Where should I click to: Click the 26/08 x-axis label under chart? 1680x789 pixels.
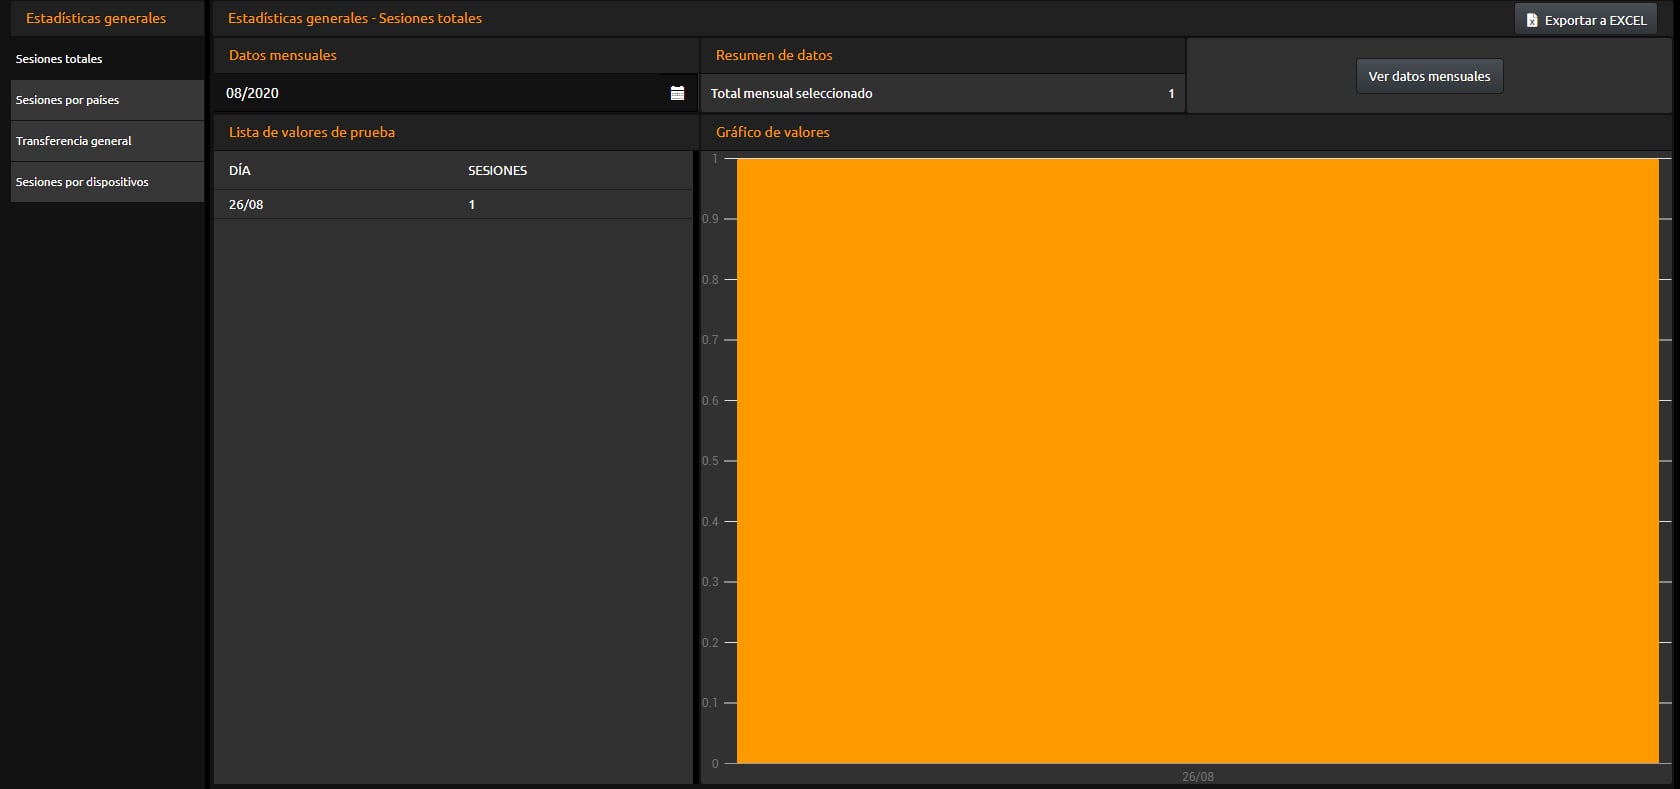pos(1197,776)
